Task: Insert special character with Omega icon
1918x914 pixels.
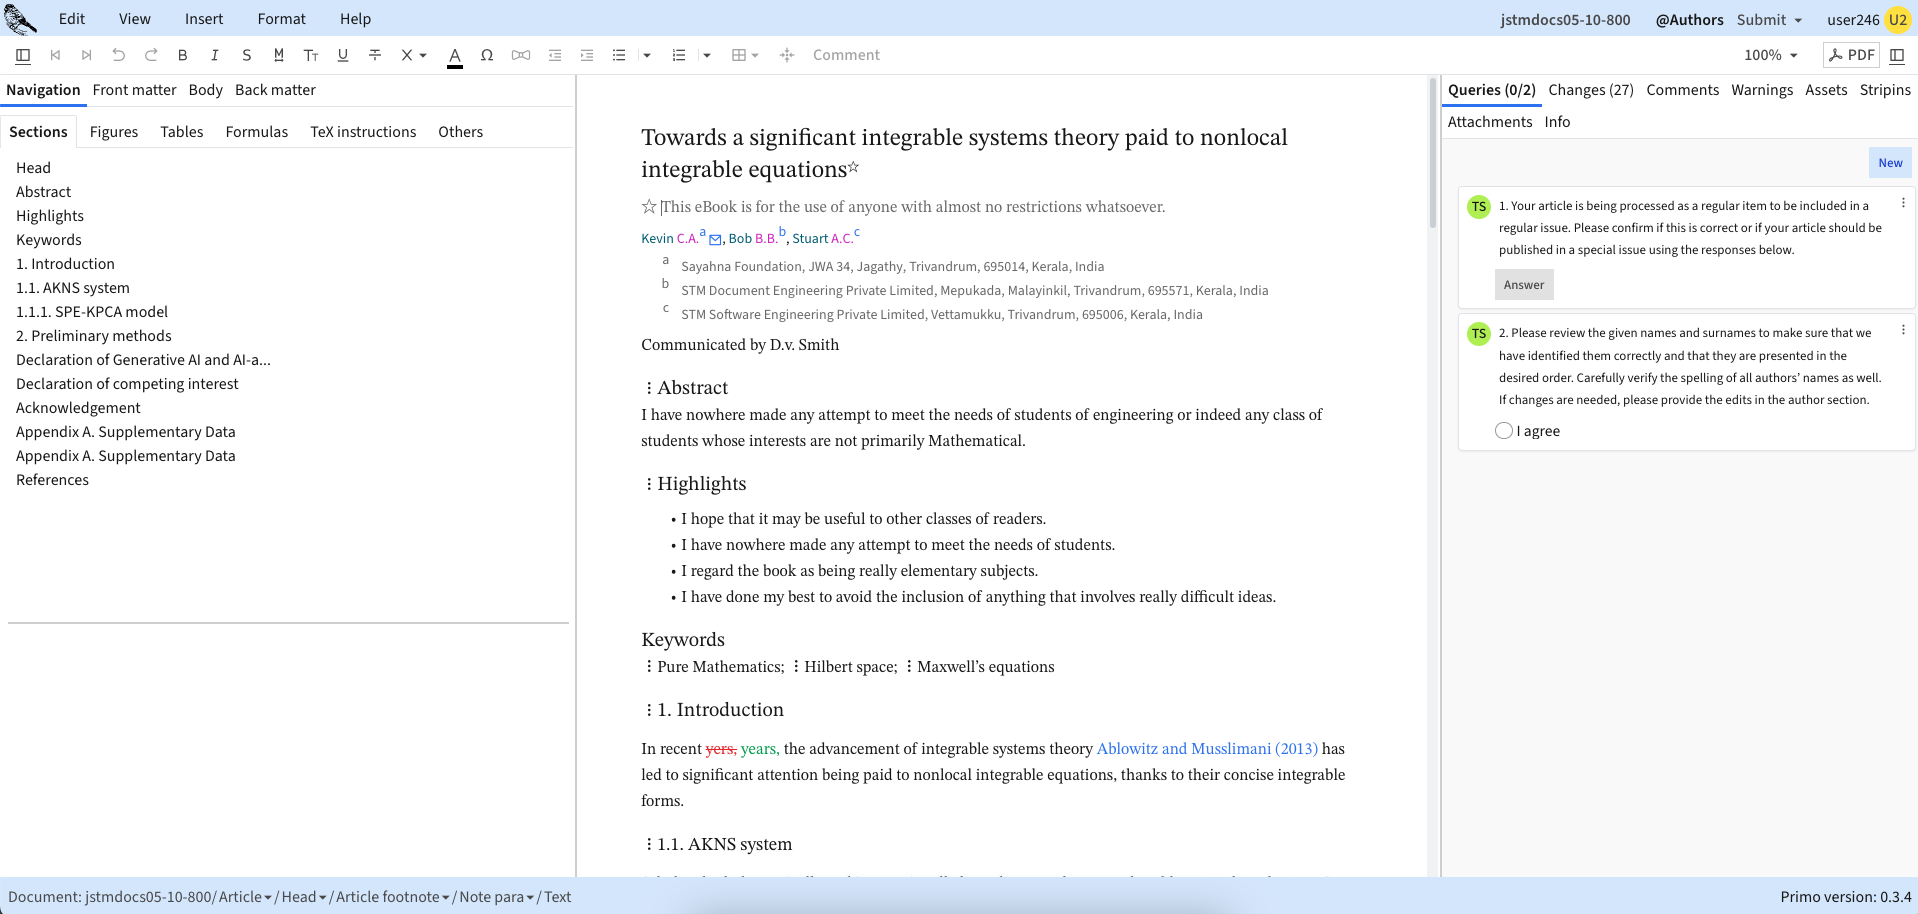Action: (487, 55)
